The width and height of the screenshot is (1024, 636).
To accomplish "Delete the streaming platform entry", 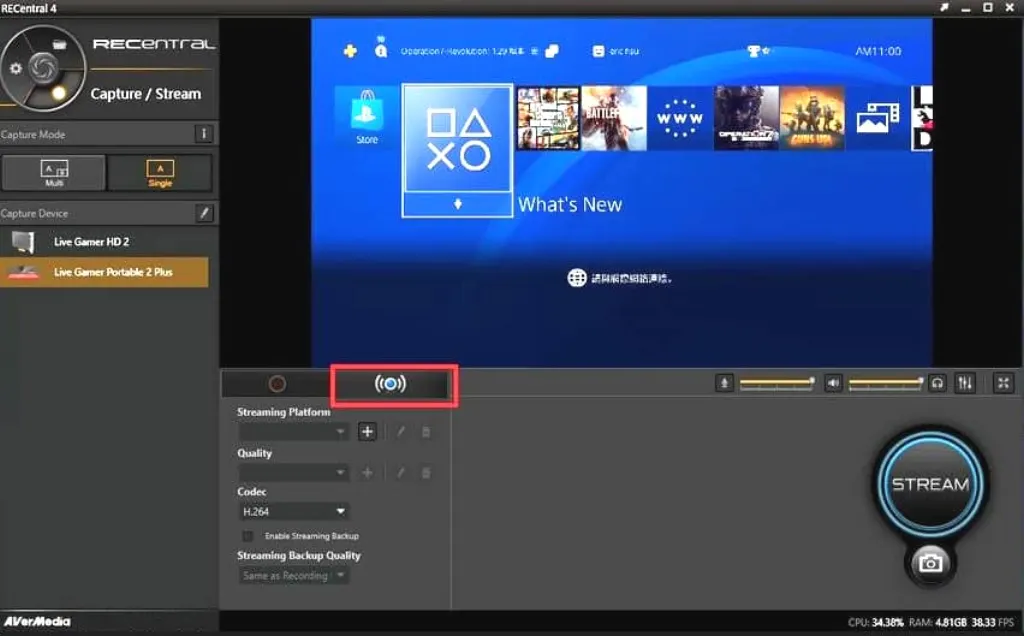I will point(426,432).
